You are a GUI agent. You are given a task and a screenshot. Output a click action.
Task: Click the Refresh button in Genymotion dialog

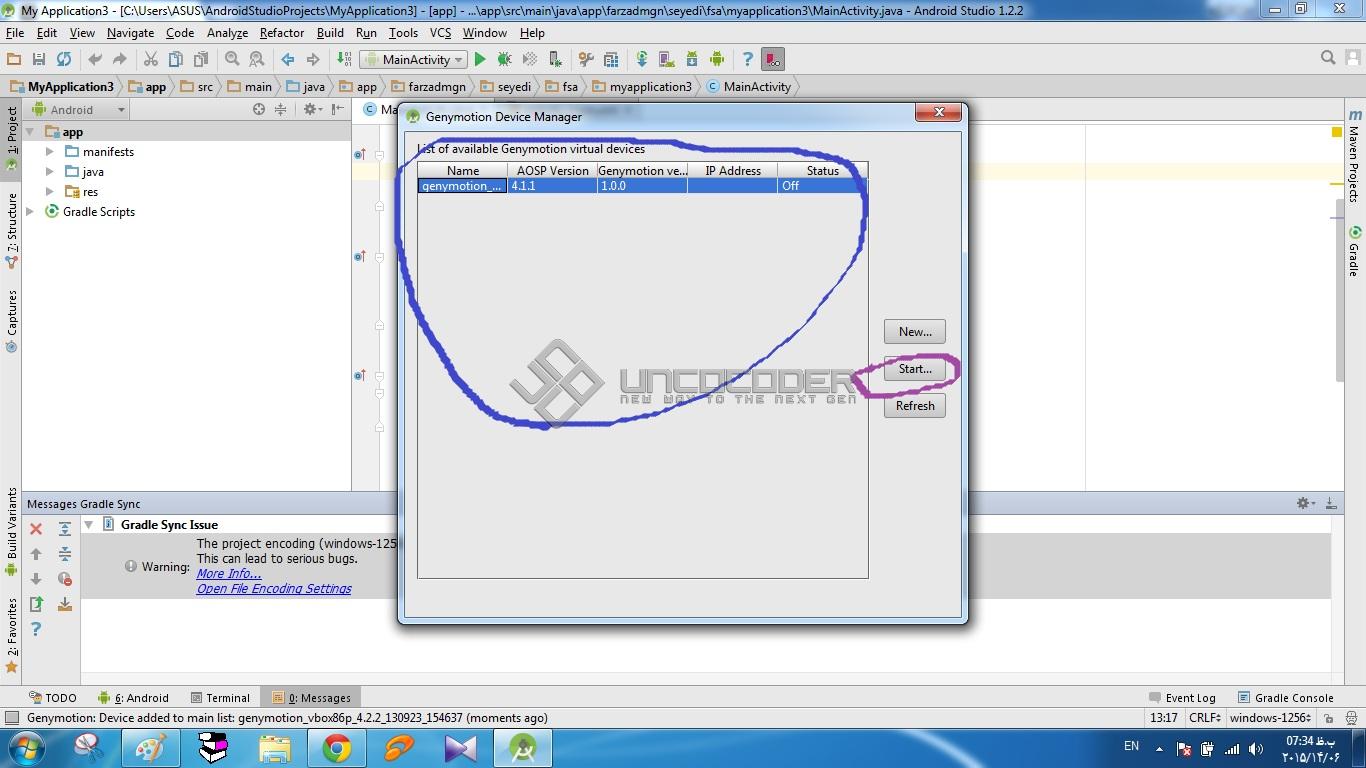click(x=915, y=406)
